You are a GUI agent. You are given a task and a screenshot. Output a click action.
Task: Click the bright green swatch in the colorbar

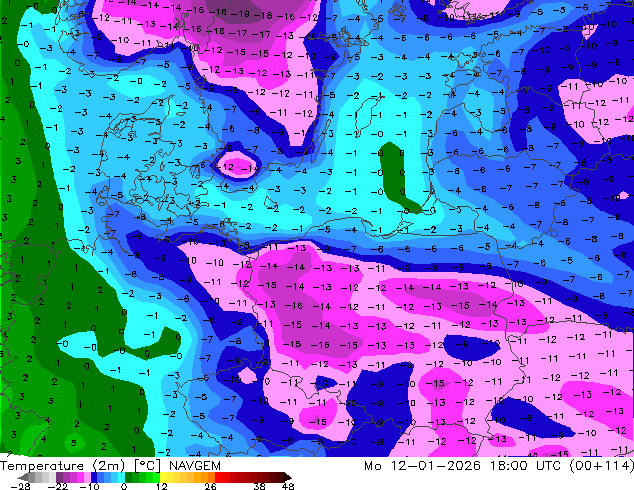pyautogui.click(x=156, y=477)
